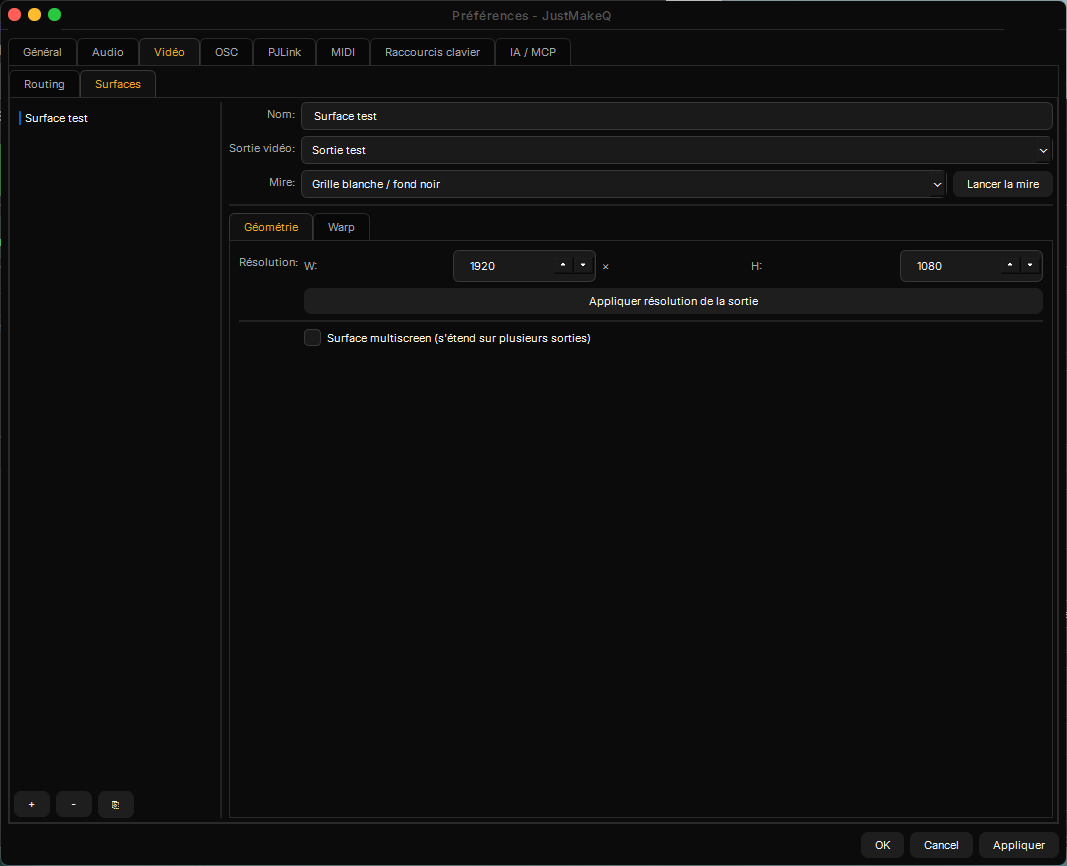1067x866 pixels.
Task: Increase the width resolution with the up arrow
Action: [563, 265]
